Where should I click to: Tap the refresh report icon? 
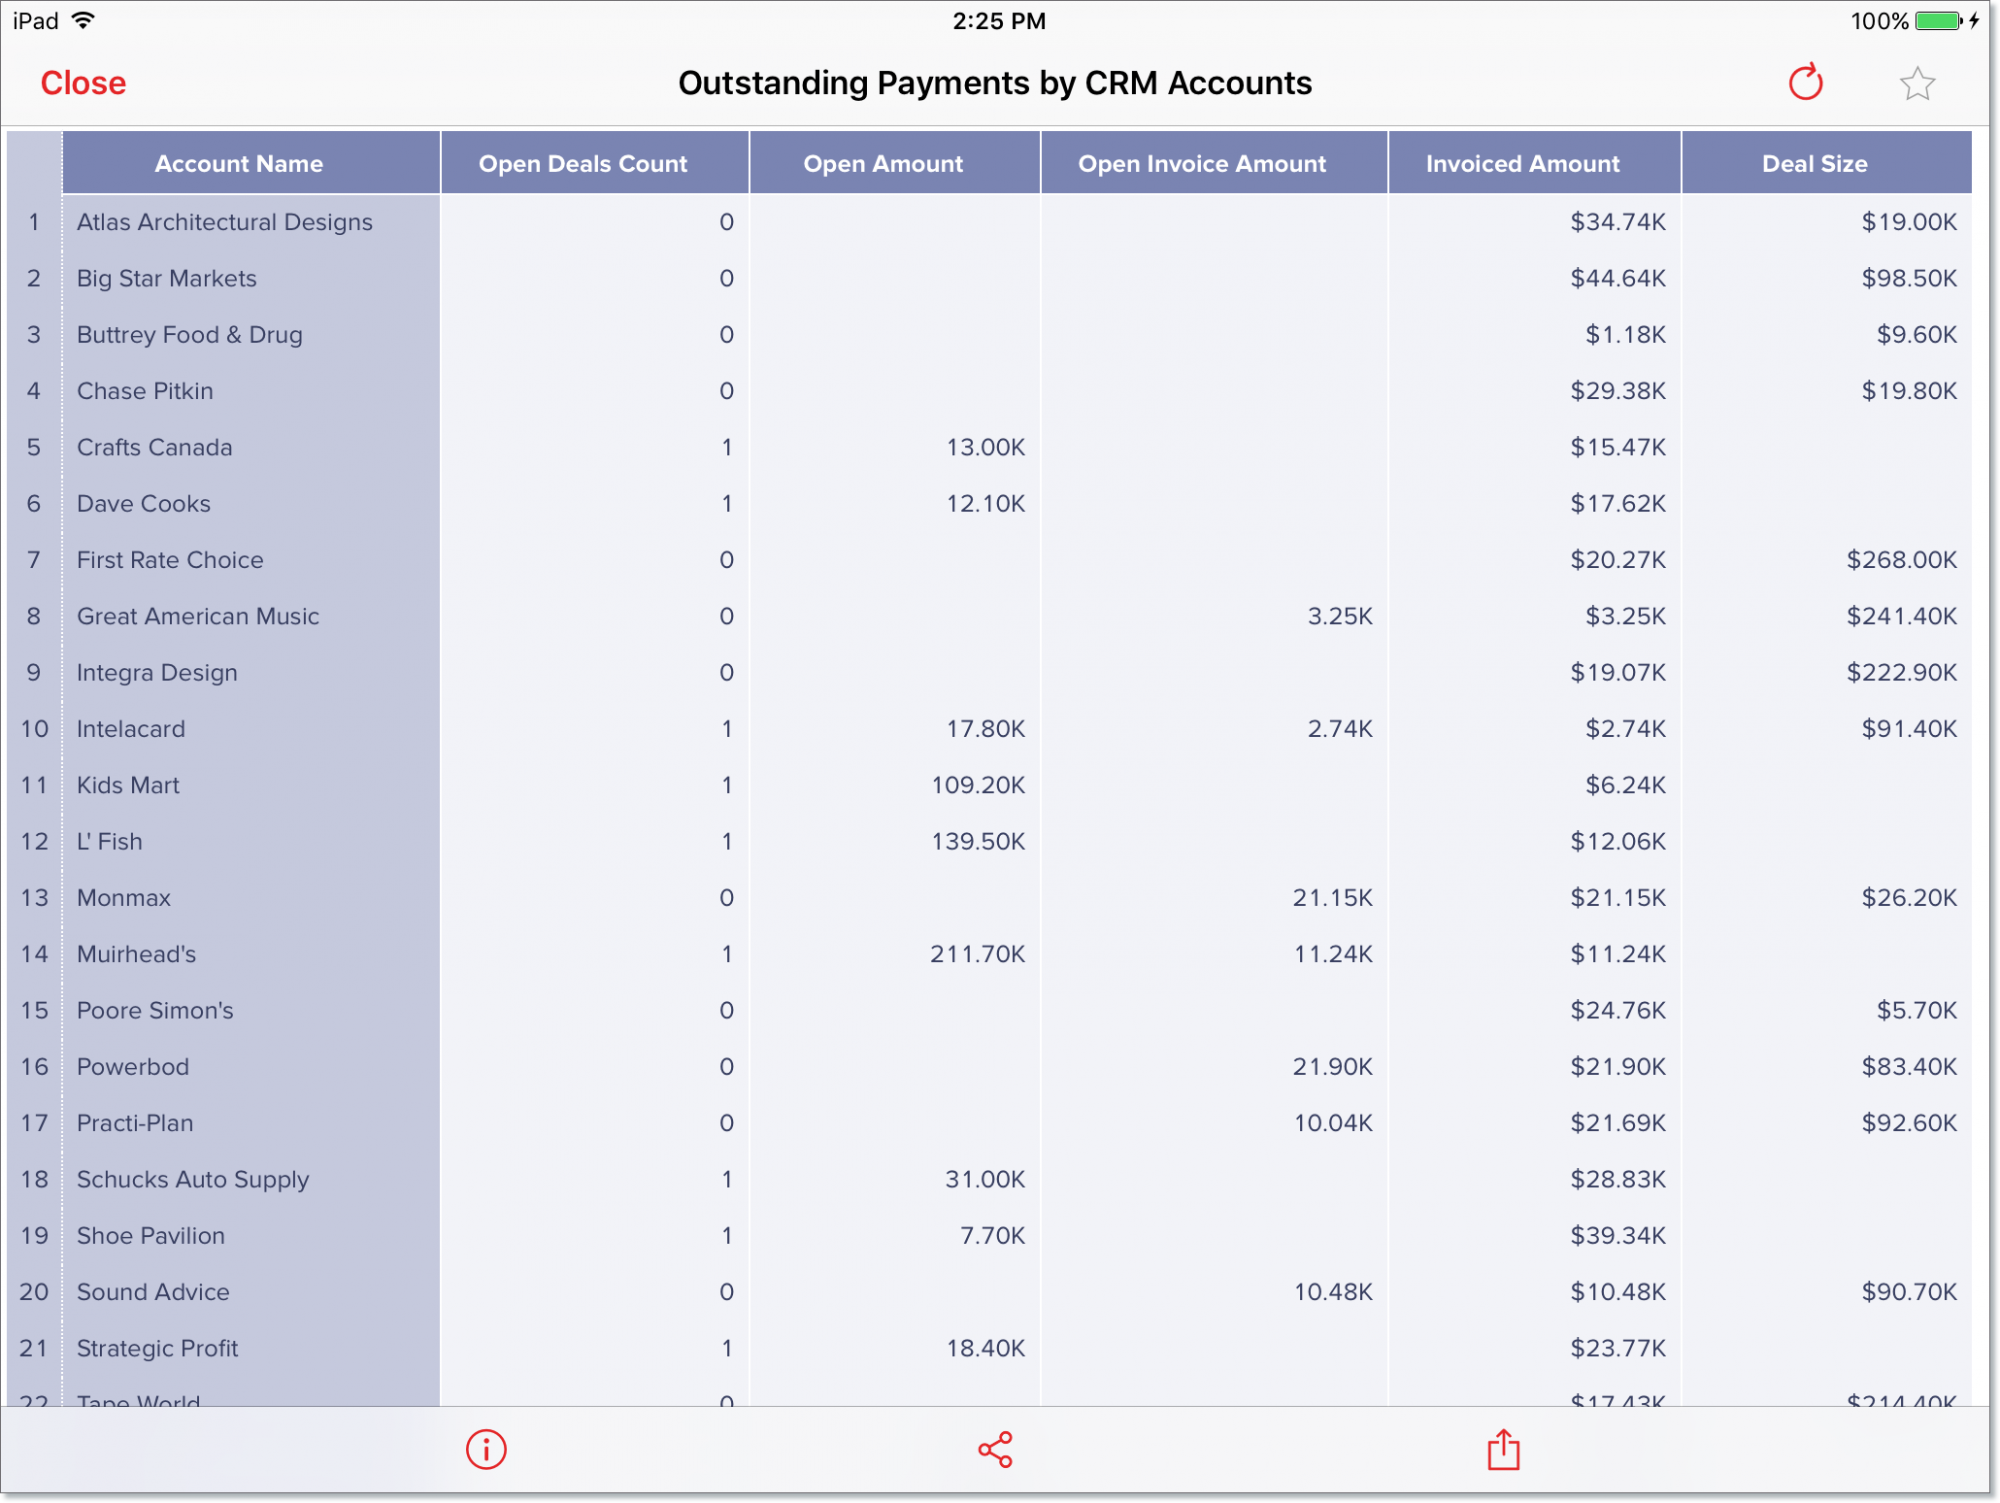[x=1806, y=83]
